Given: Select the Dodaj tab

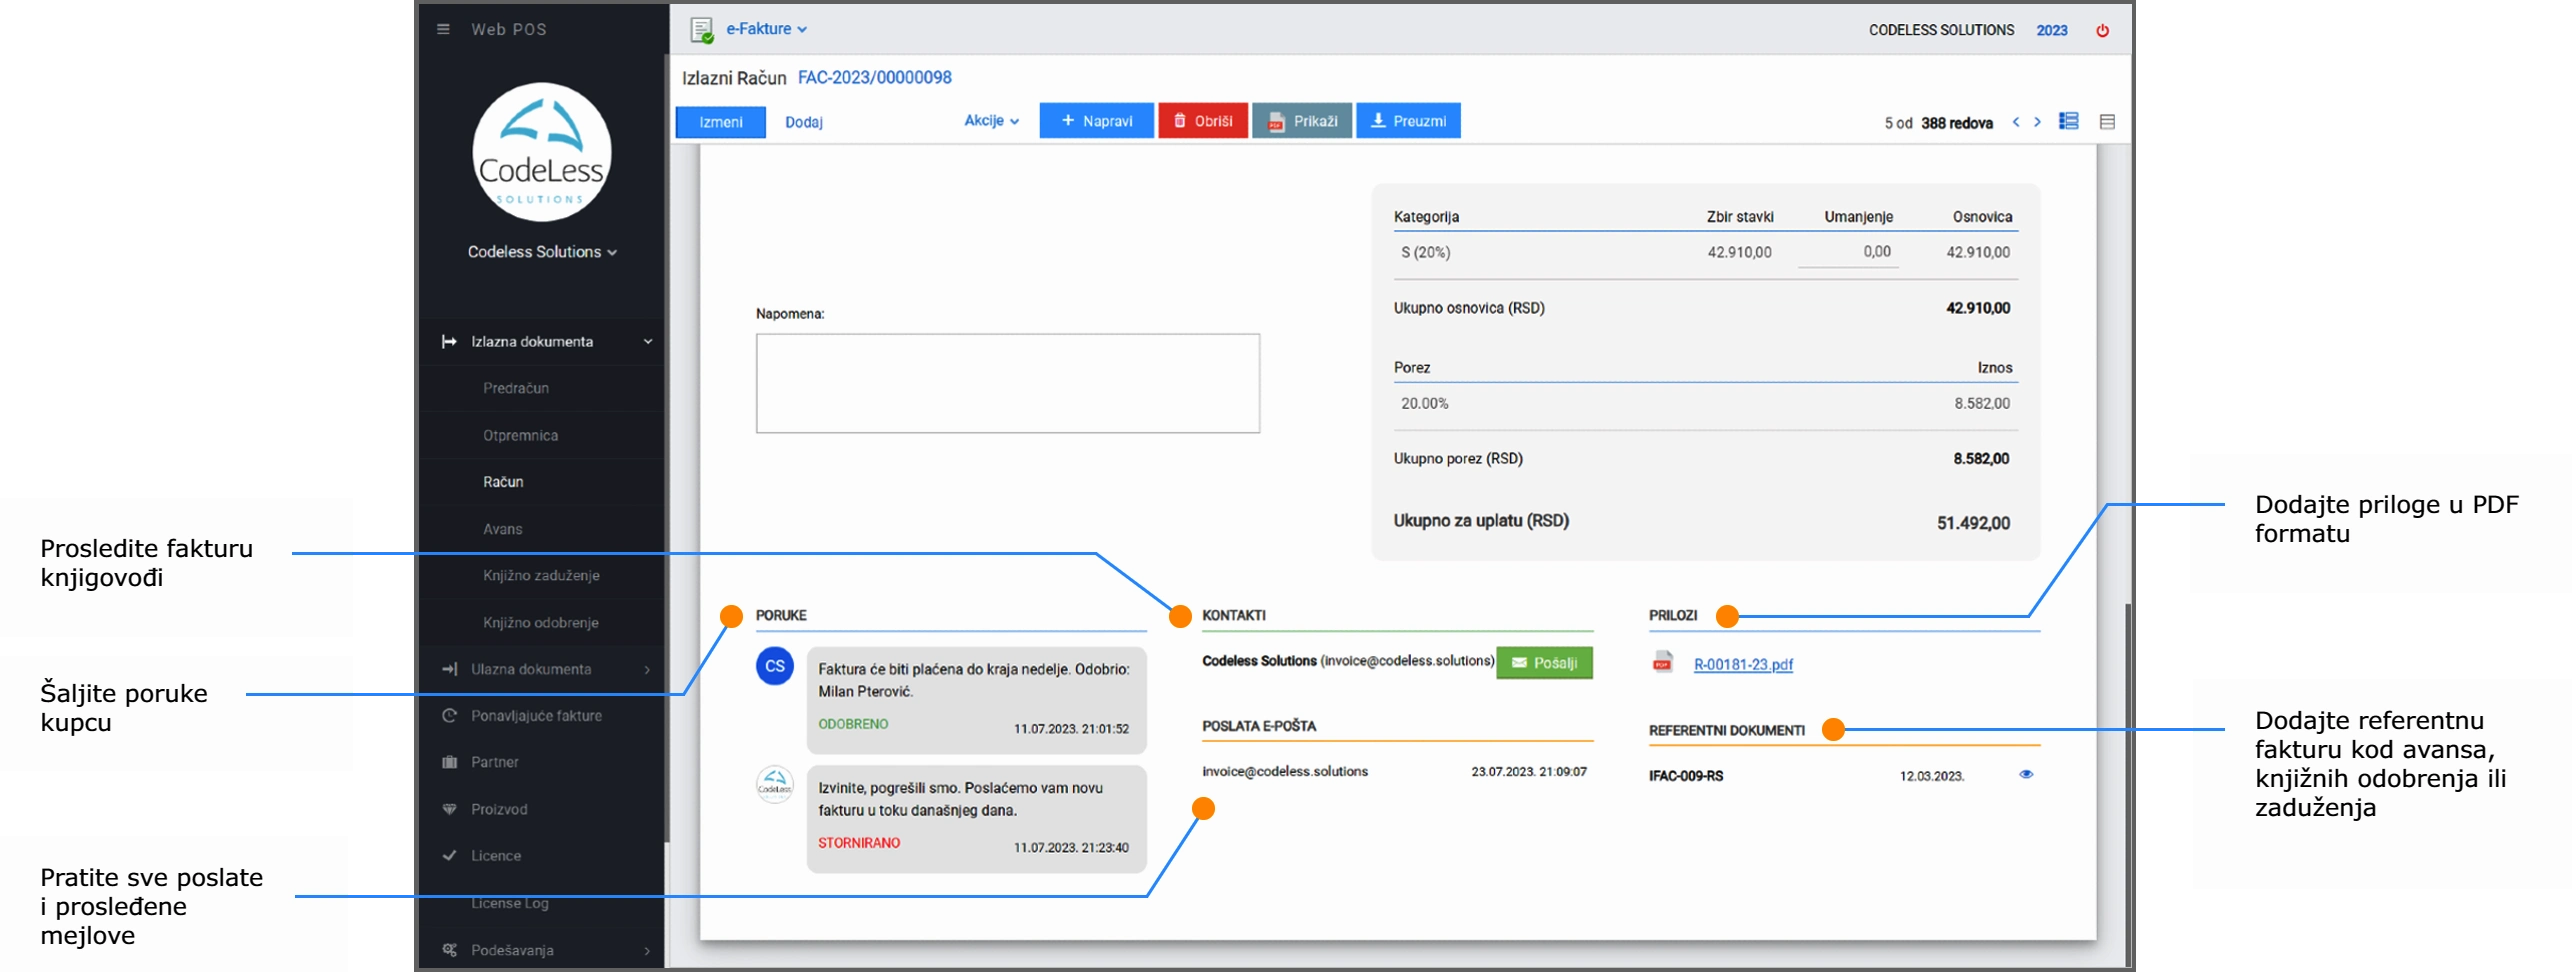Looking at the screenshot, I should [x=803, y=122].
